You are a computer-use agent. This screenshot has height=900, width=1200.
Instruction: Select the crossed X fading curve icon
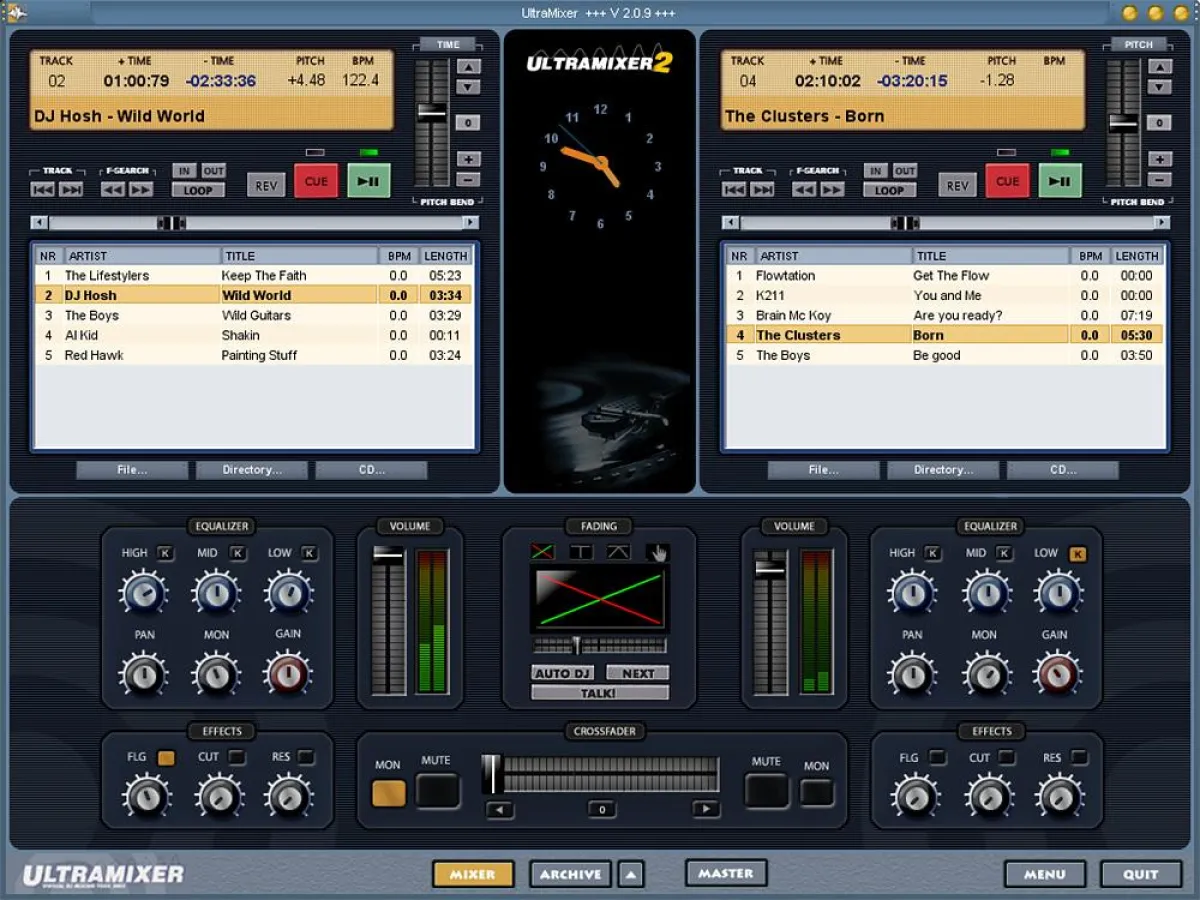point(543,552)
